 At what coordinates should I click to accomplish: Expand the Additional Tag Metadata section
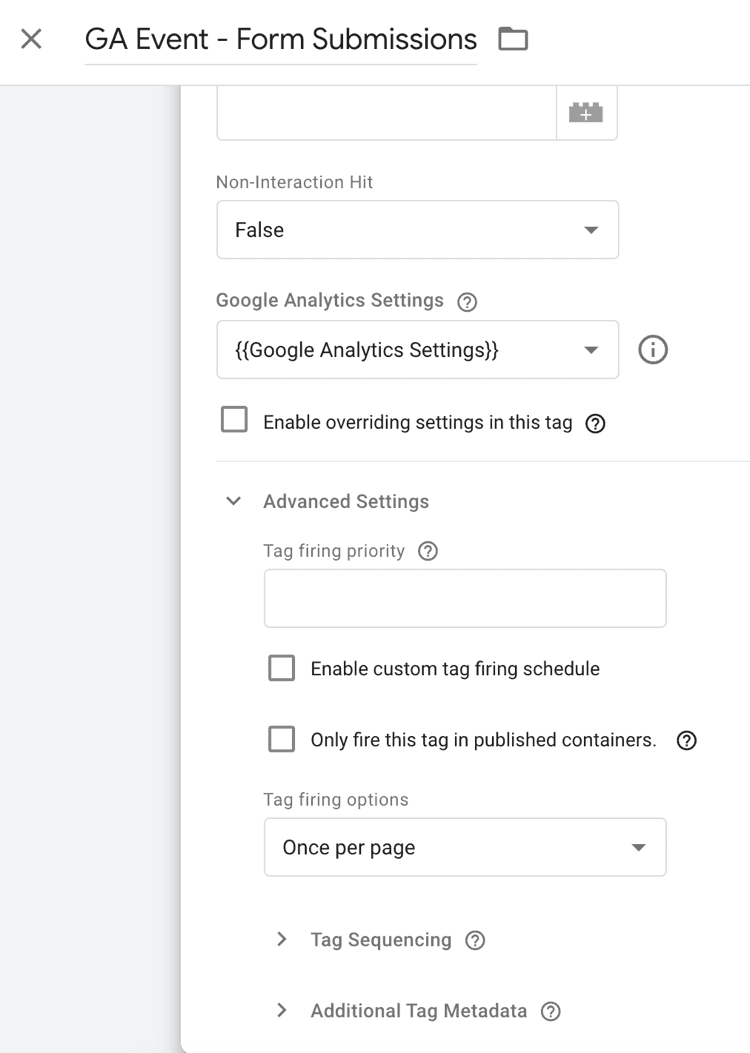tap(281, 1011)
